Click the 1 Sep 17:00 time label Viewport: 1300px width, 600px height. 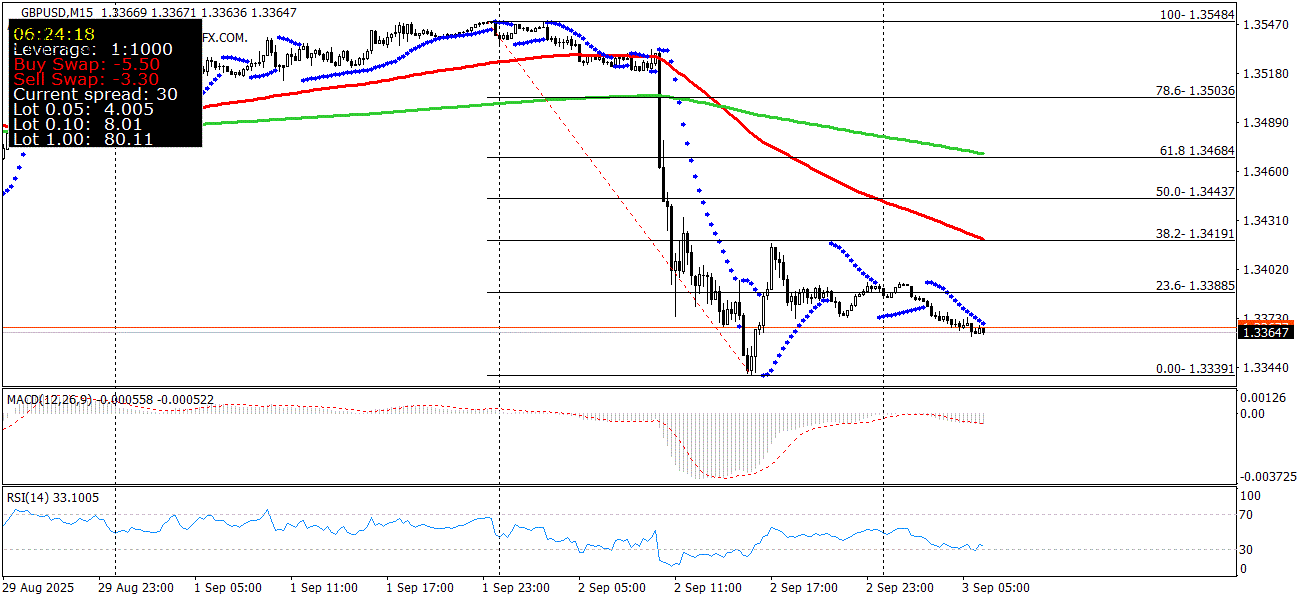click(x=419, y=588)
